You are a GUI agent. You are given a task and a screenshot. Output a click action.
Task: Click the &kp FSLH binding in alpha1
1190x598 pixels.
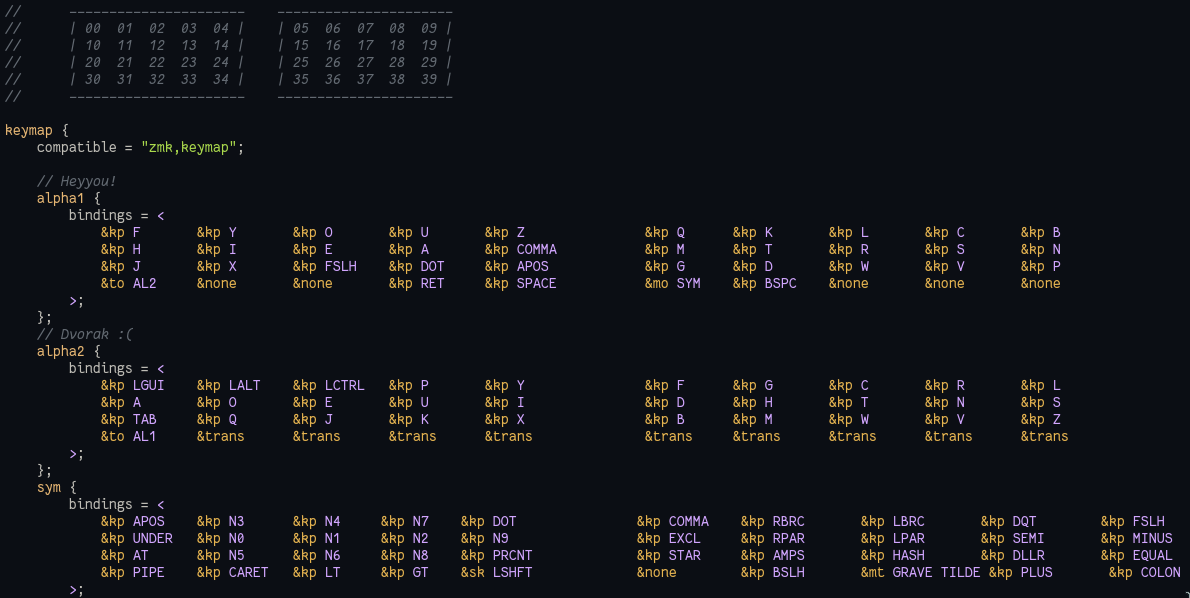325,266
